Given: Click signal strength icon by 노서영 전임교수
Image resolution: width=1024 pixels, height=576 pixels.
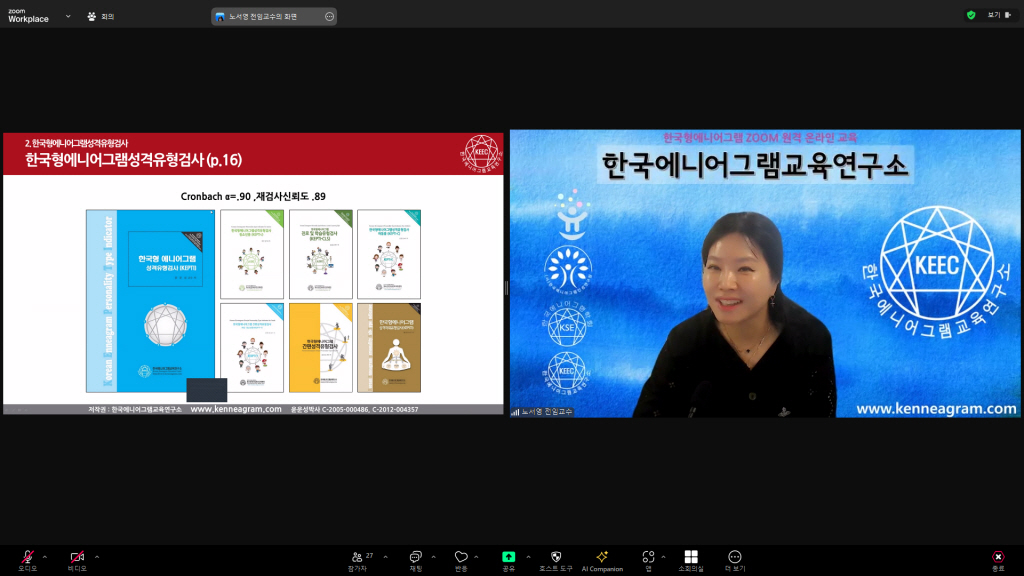Looking at the screenshot, I should 515,411.
